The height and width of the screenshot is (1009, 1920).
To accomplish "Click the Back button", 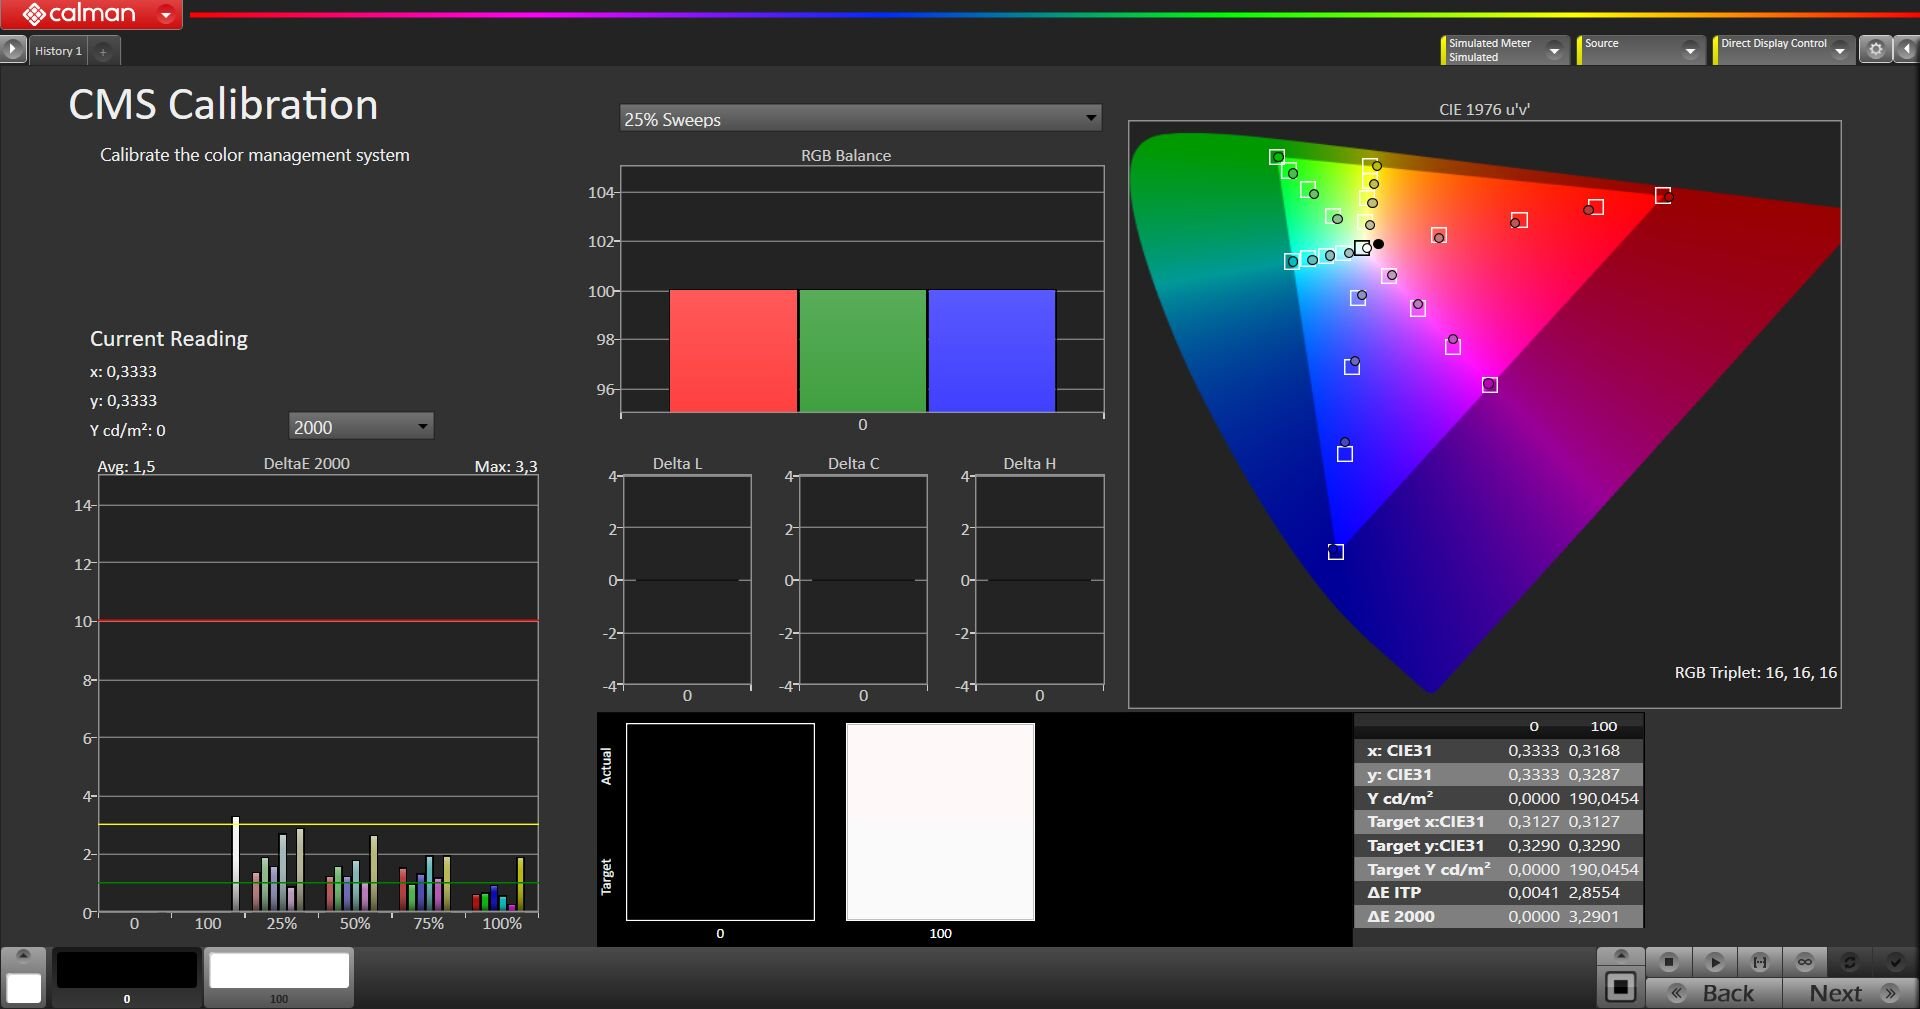I will pyautogui.click(x=1714, y=993).
